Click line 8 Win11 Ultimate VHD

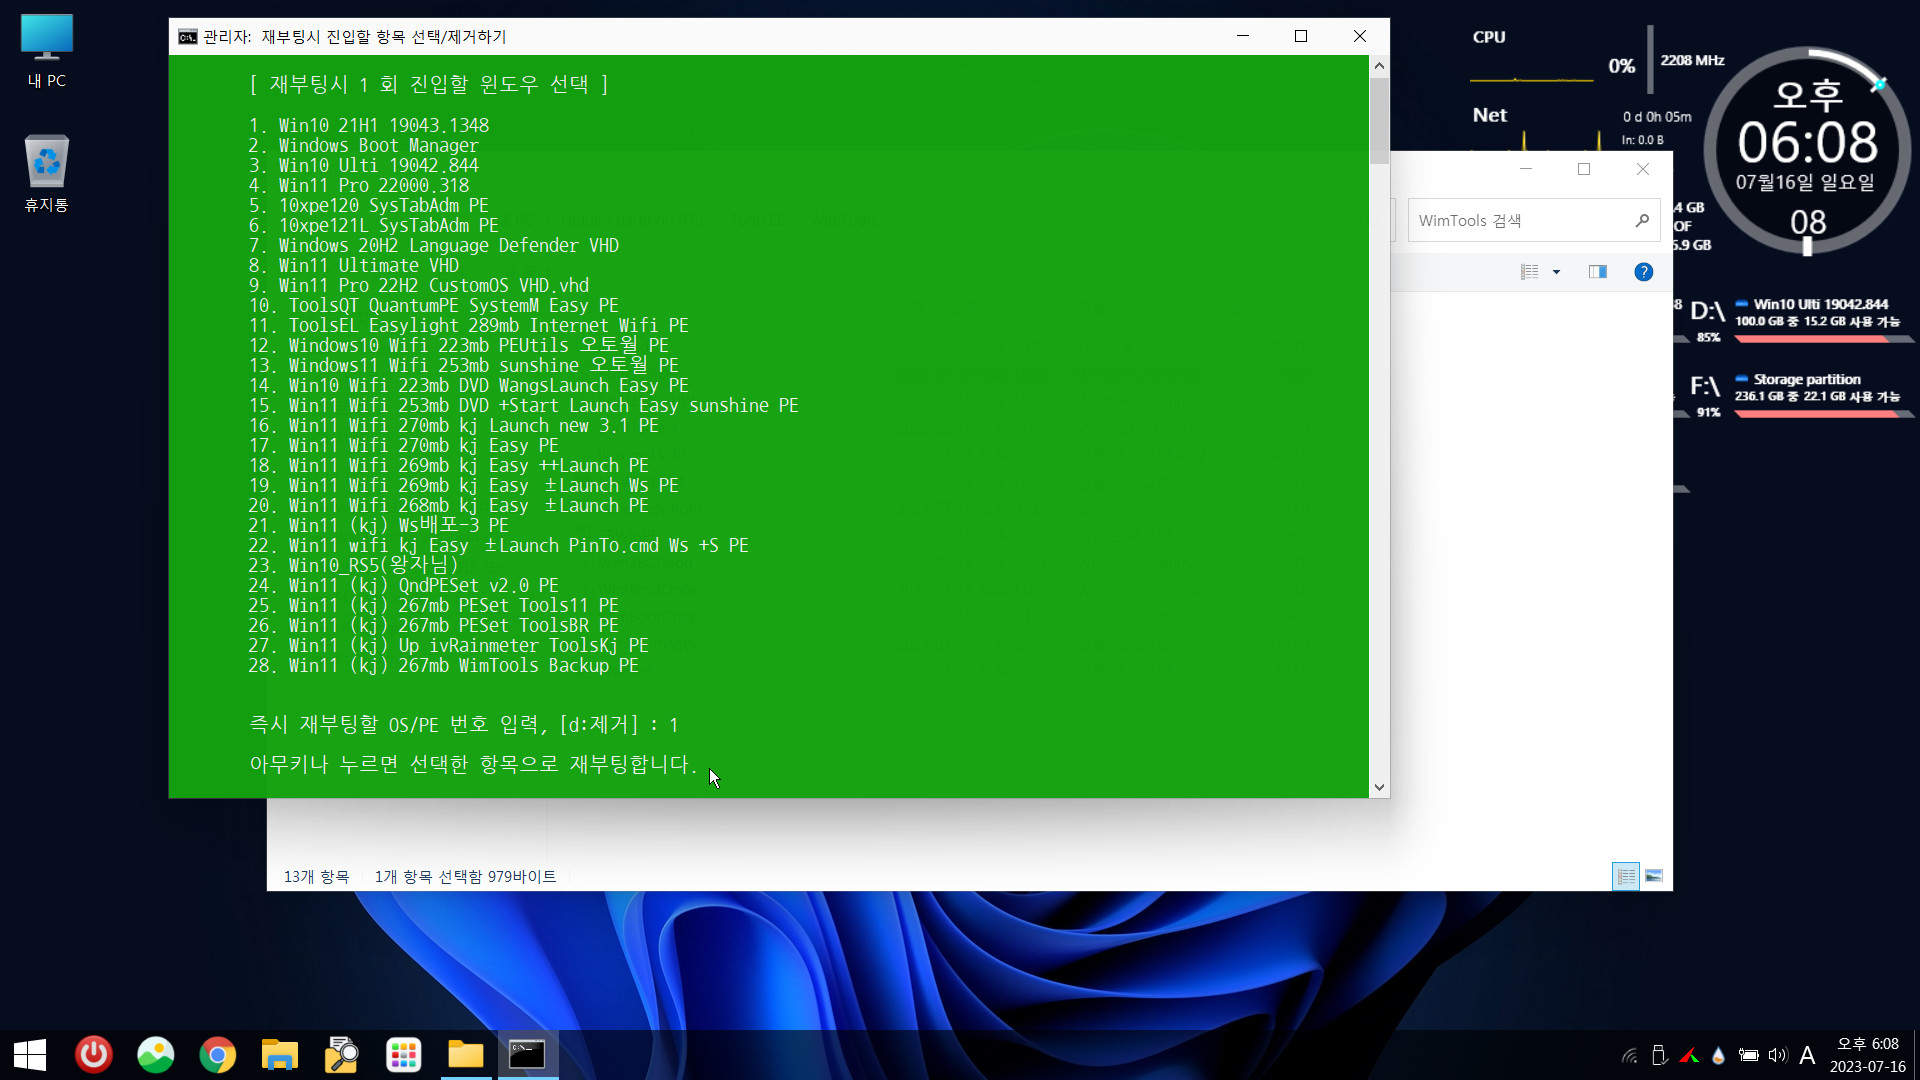click(354, 266)
